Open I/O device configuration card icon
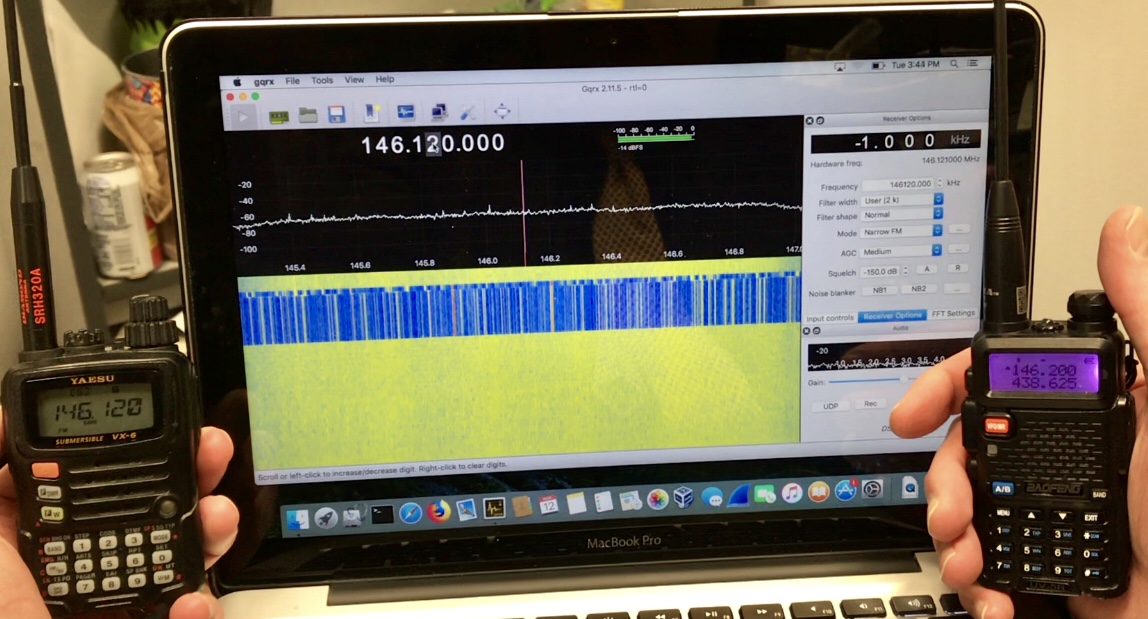The height and width of the screenshot is (619, 1148). pyautogui.click(x=279, y=117)
